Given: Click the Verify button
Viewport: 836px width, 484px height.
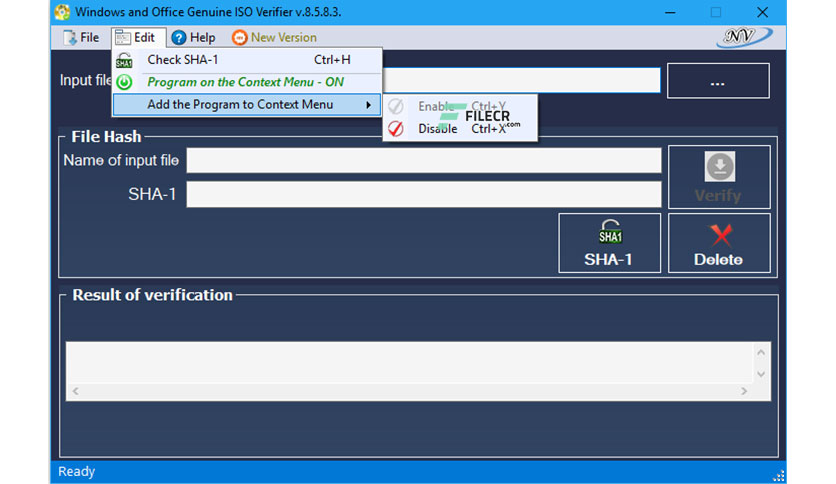Looking at the screenshot, I should pos(719,177).
